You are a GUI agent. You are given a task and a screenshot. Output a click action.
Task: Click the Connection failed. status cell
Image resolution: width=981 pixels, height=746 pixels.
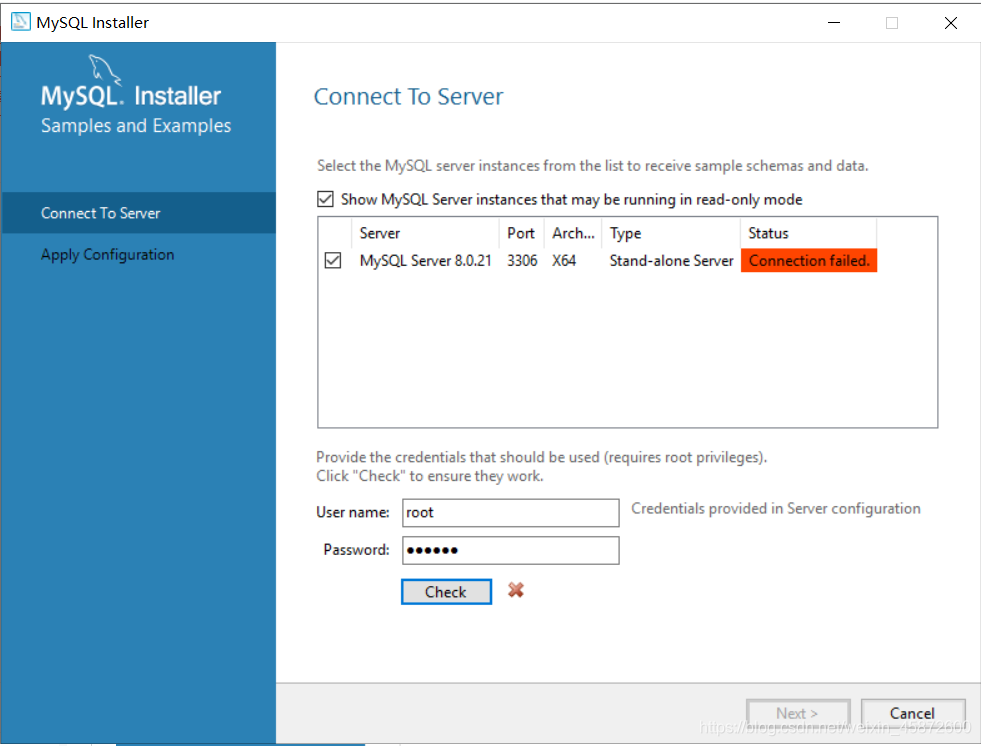point(809,260)
